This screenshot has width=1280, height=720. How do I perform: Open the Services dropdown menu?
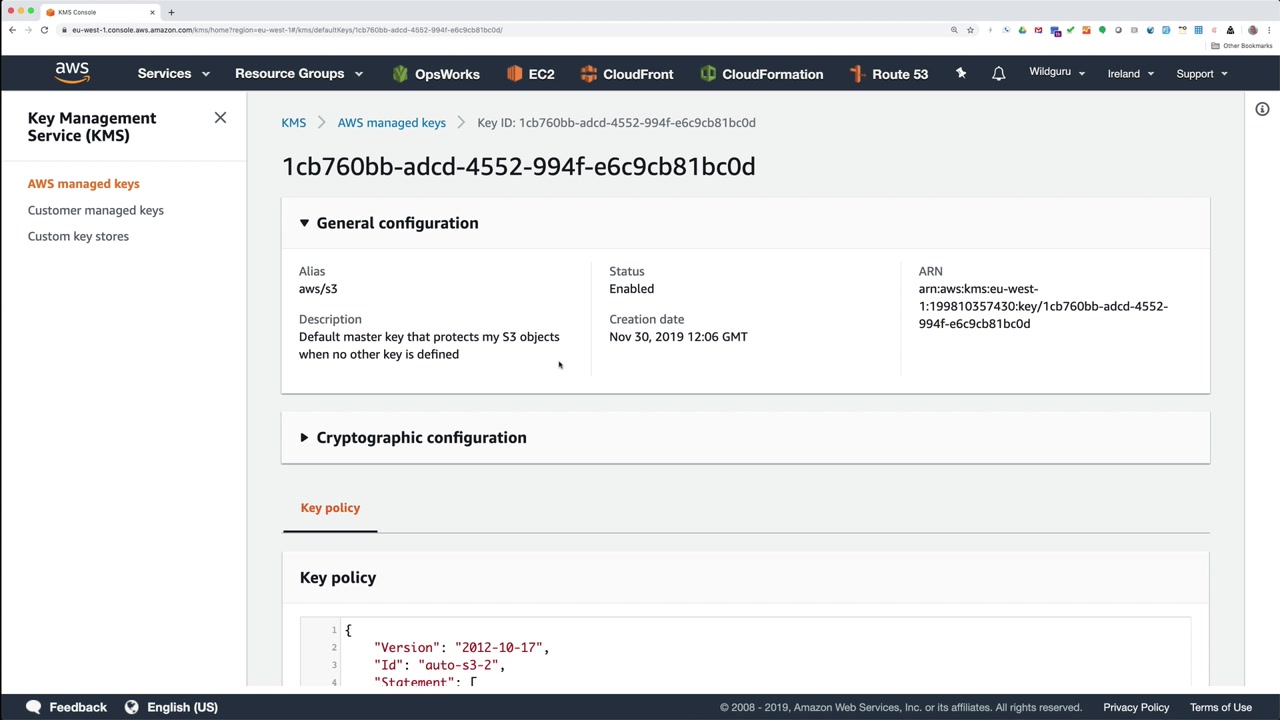[x=173, y=74]
